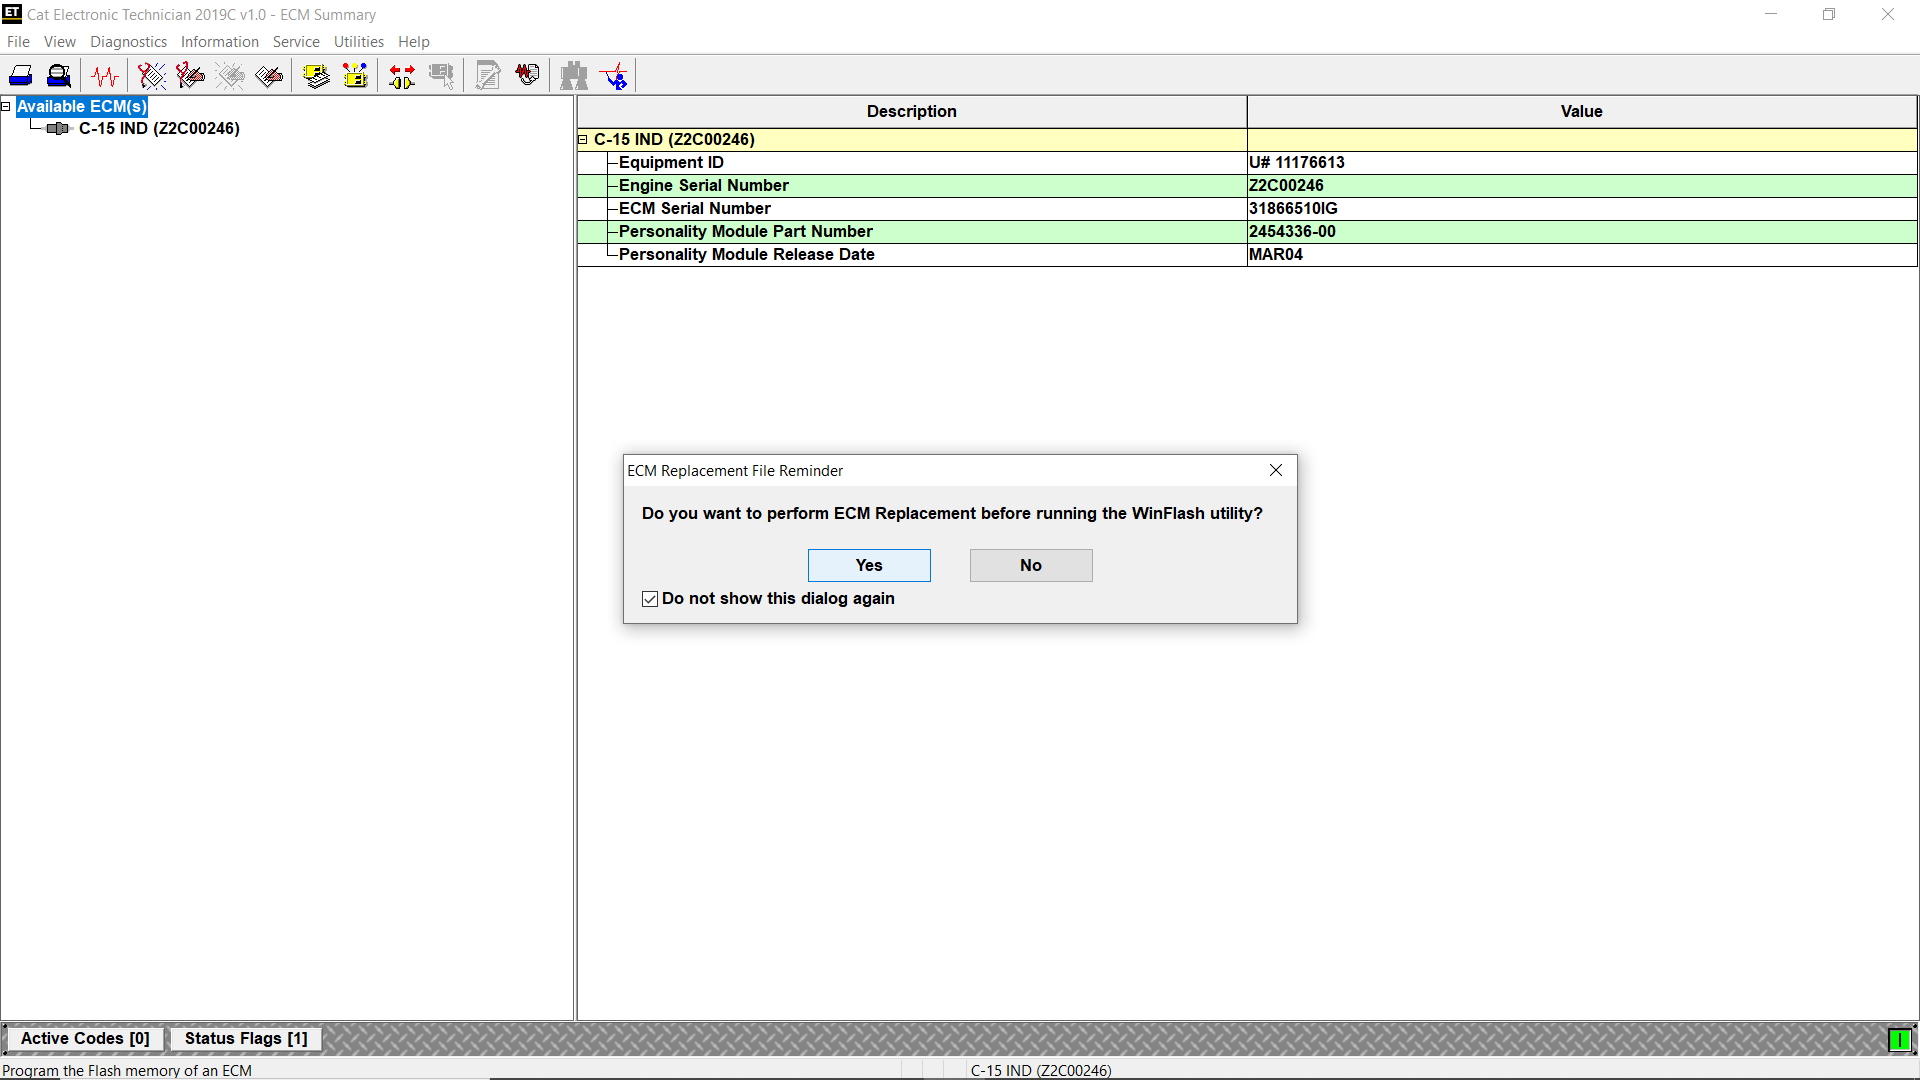Collapse the Available ECM(s) tree node
This screenshot has height=1080, width=1920.
click(6, 106)
